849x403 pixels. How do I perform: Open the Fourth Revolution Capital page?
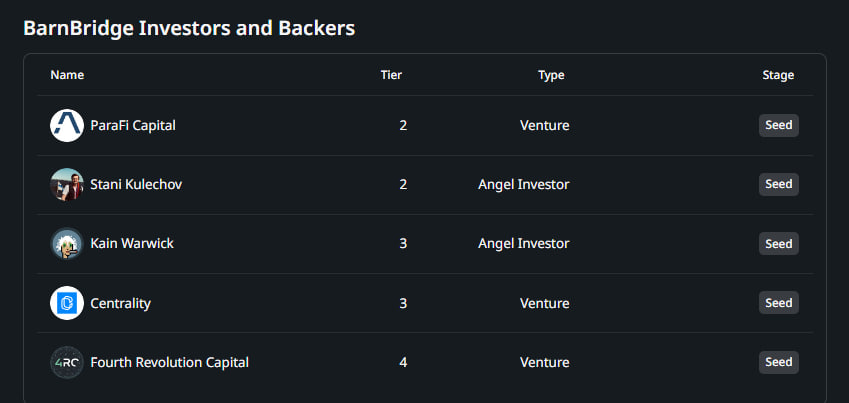coord(169,362)
